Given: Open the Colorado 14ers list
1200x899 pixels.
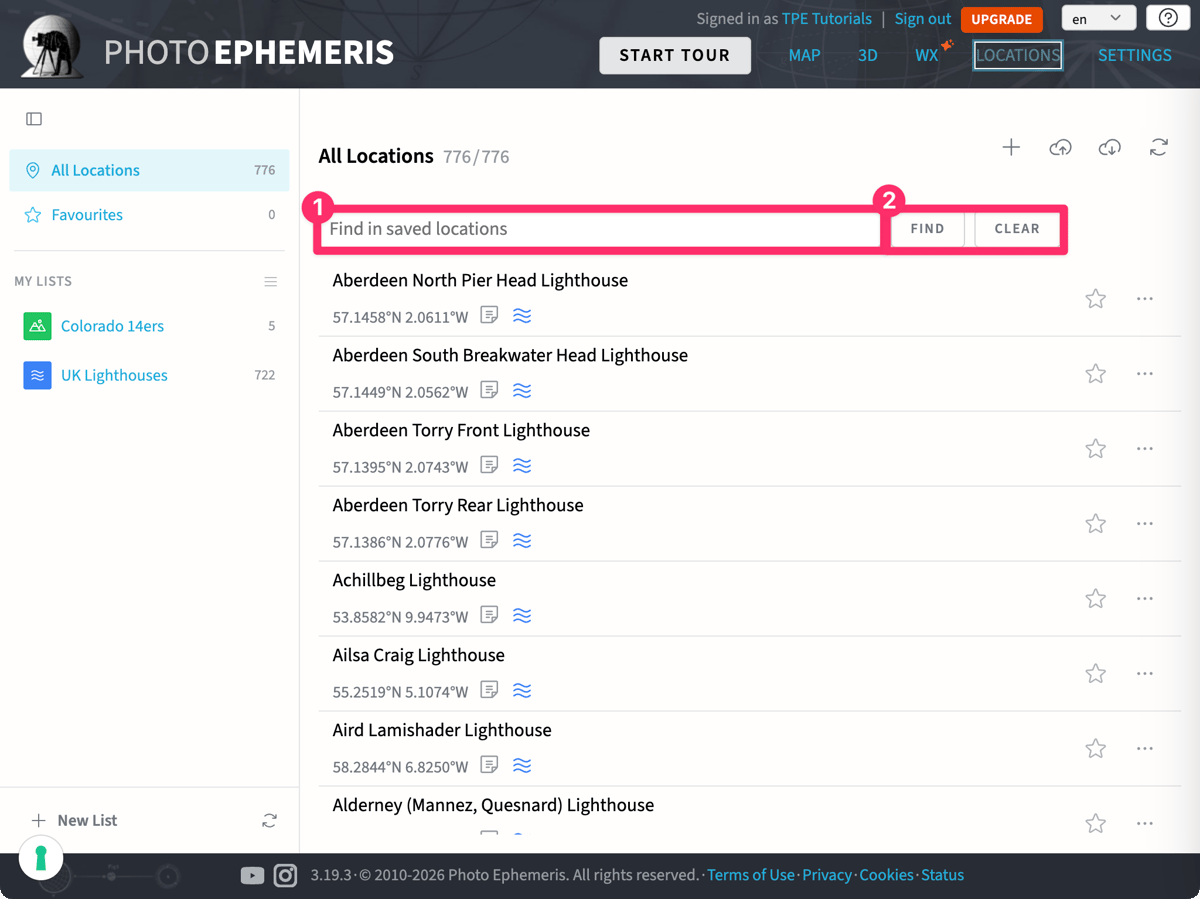Looking at the screenshot, I should coord(149,326).
